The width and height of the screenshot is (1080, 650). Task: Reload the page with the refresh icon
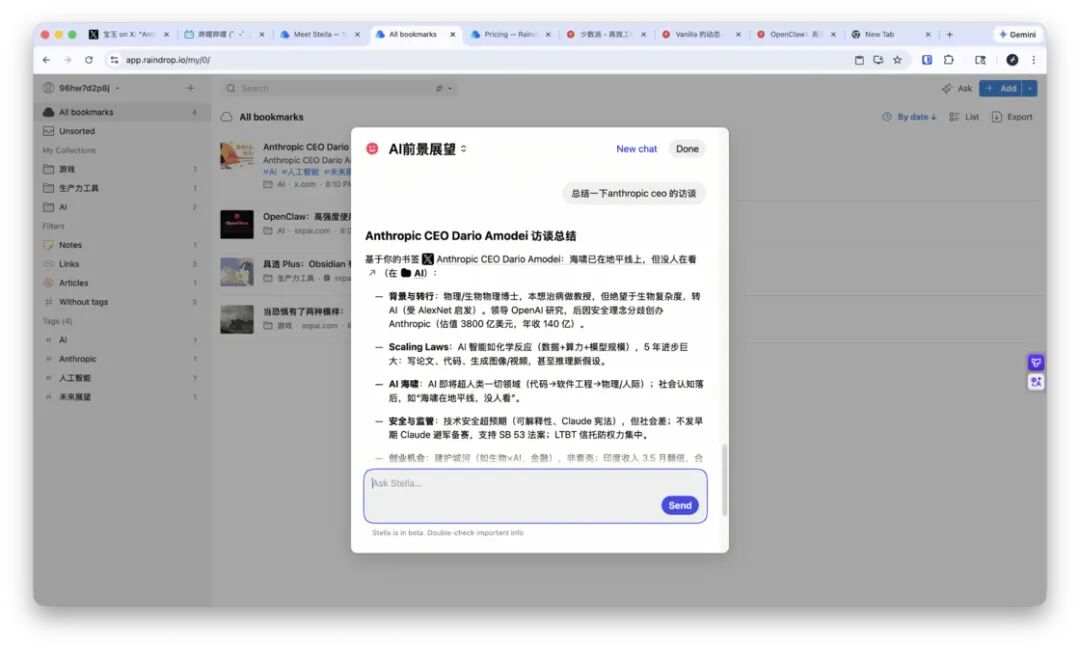coord(89,60)
